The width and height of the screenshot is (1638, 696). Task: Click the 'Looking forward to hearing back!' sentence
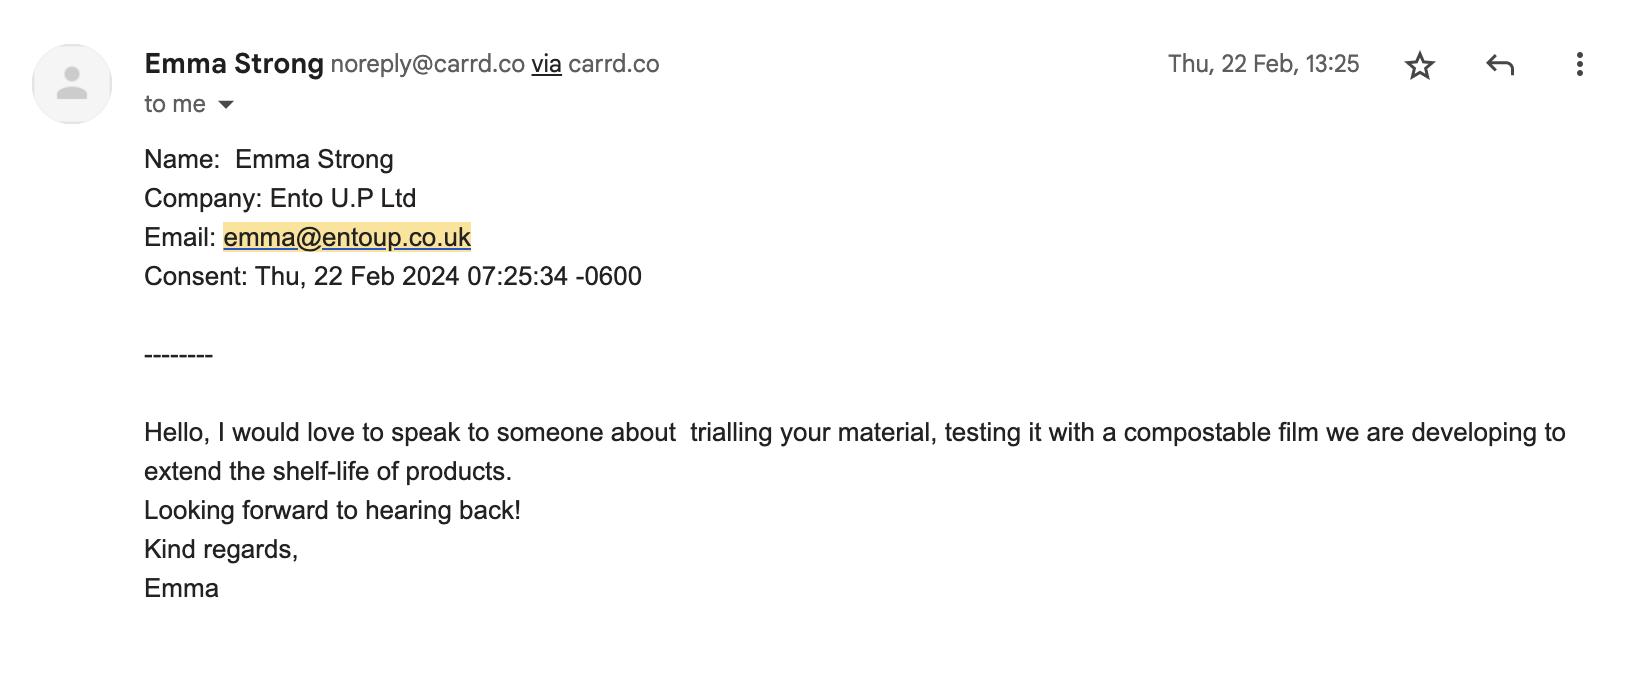point(332,510)
